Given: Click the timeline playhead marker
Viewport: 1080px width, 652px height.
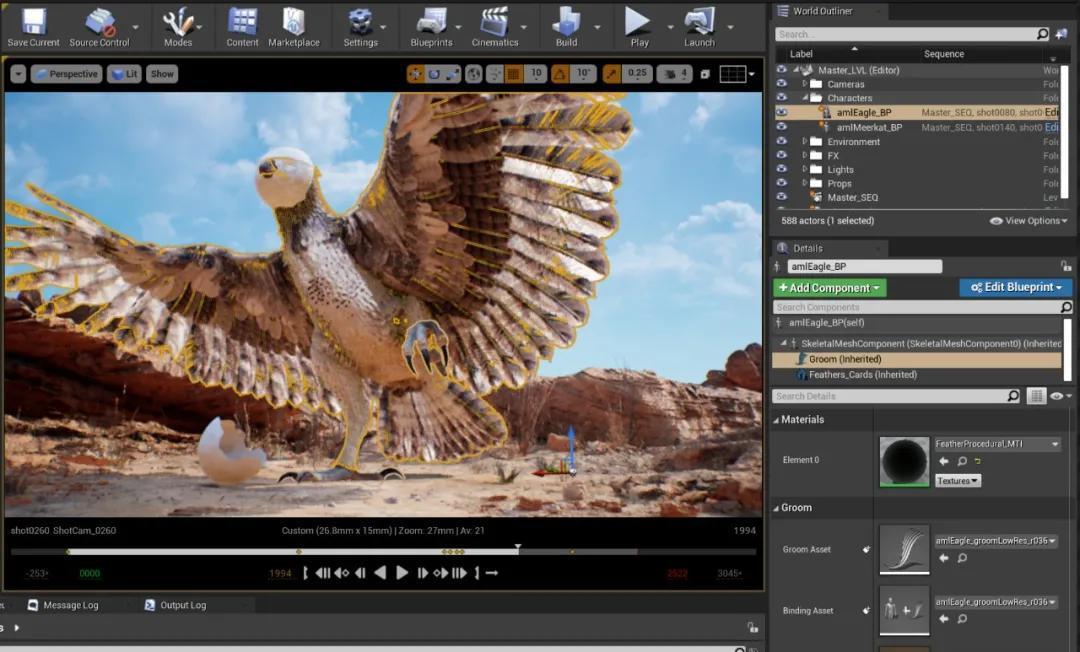Looking at the screenshot, I should point(518,548).
